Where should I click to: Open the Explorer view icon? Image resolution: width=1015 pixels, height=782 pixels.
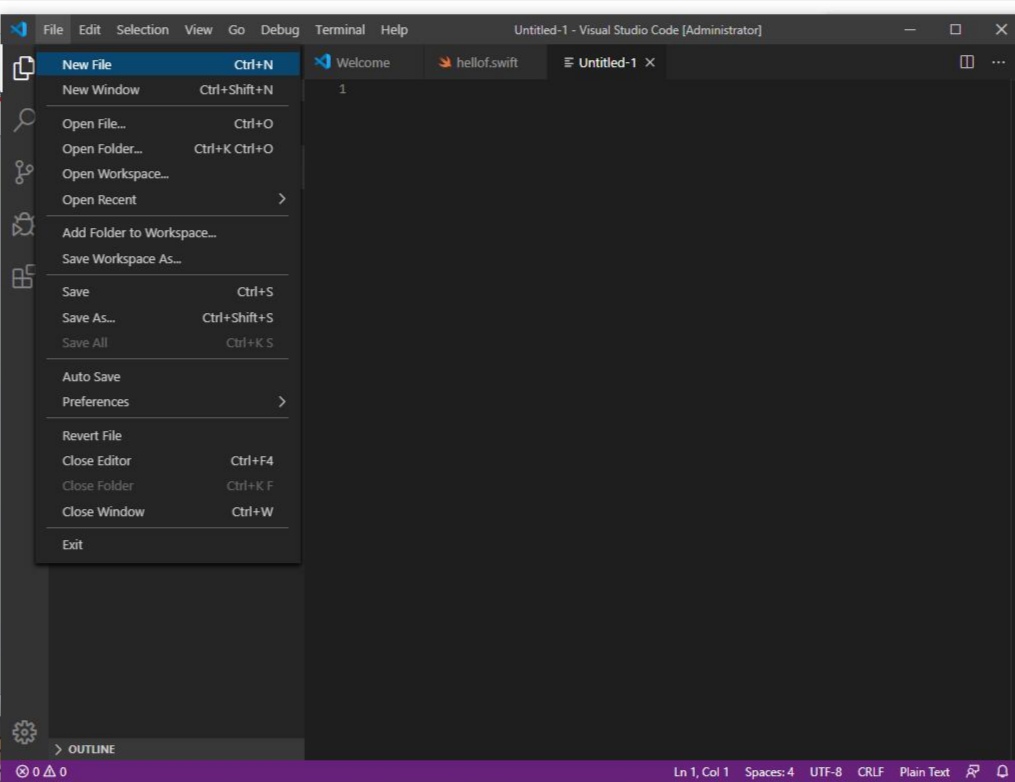(x=23, y=68)
